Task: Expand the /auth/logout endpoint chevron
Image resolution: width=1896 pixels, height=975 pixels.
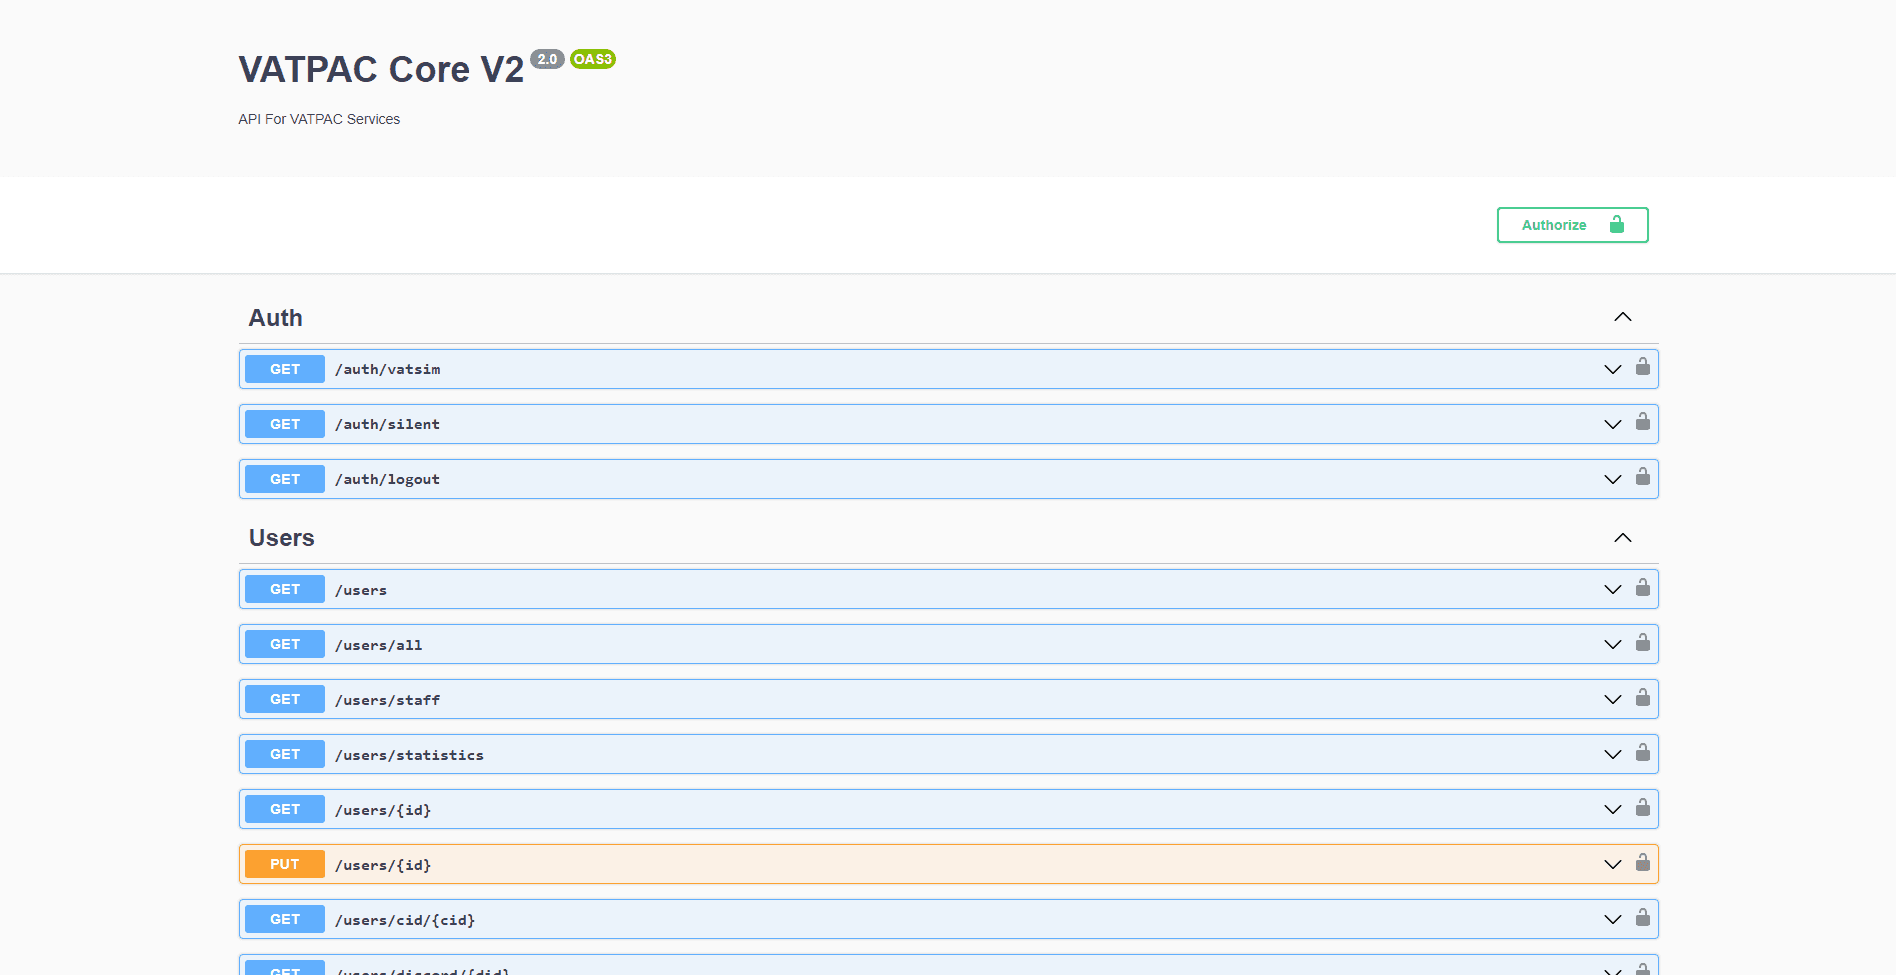Action: [1612, 479]
